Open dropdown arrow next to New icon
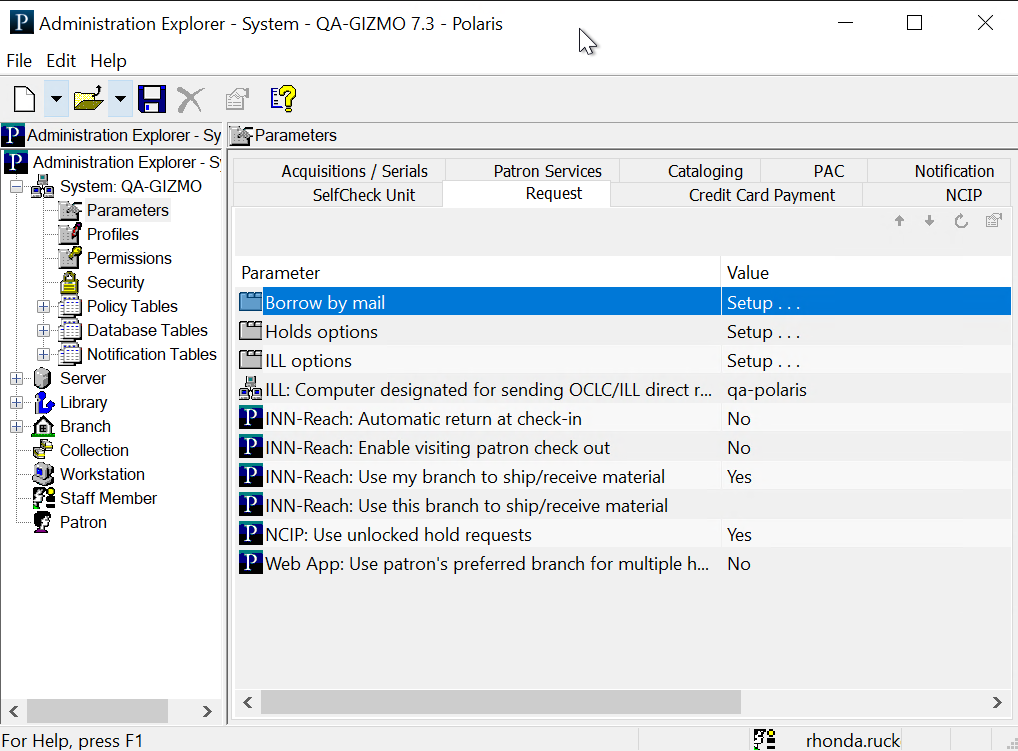 pyautogui.click(x=56, y=99)
